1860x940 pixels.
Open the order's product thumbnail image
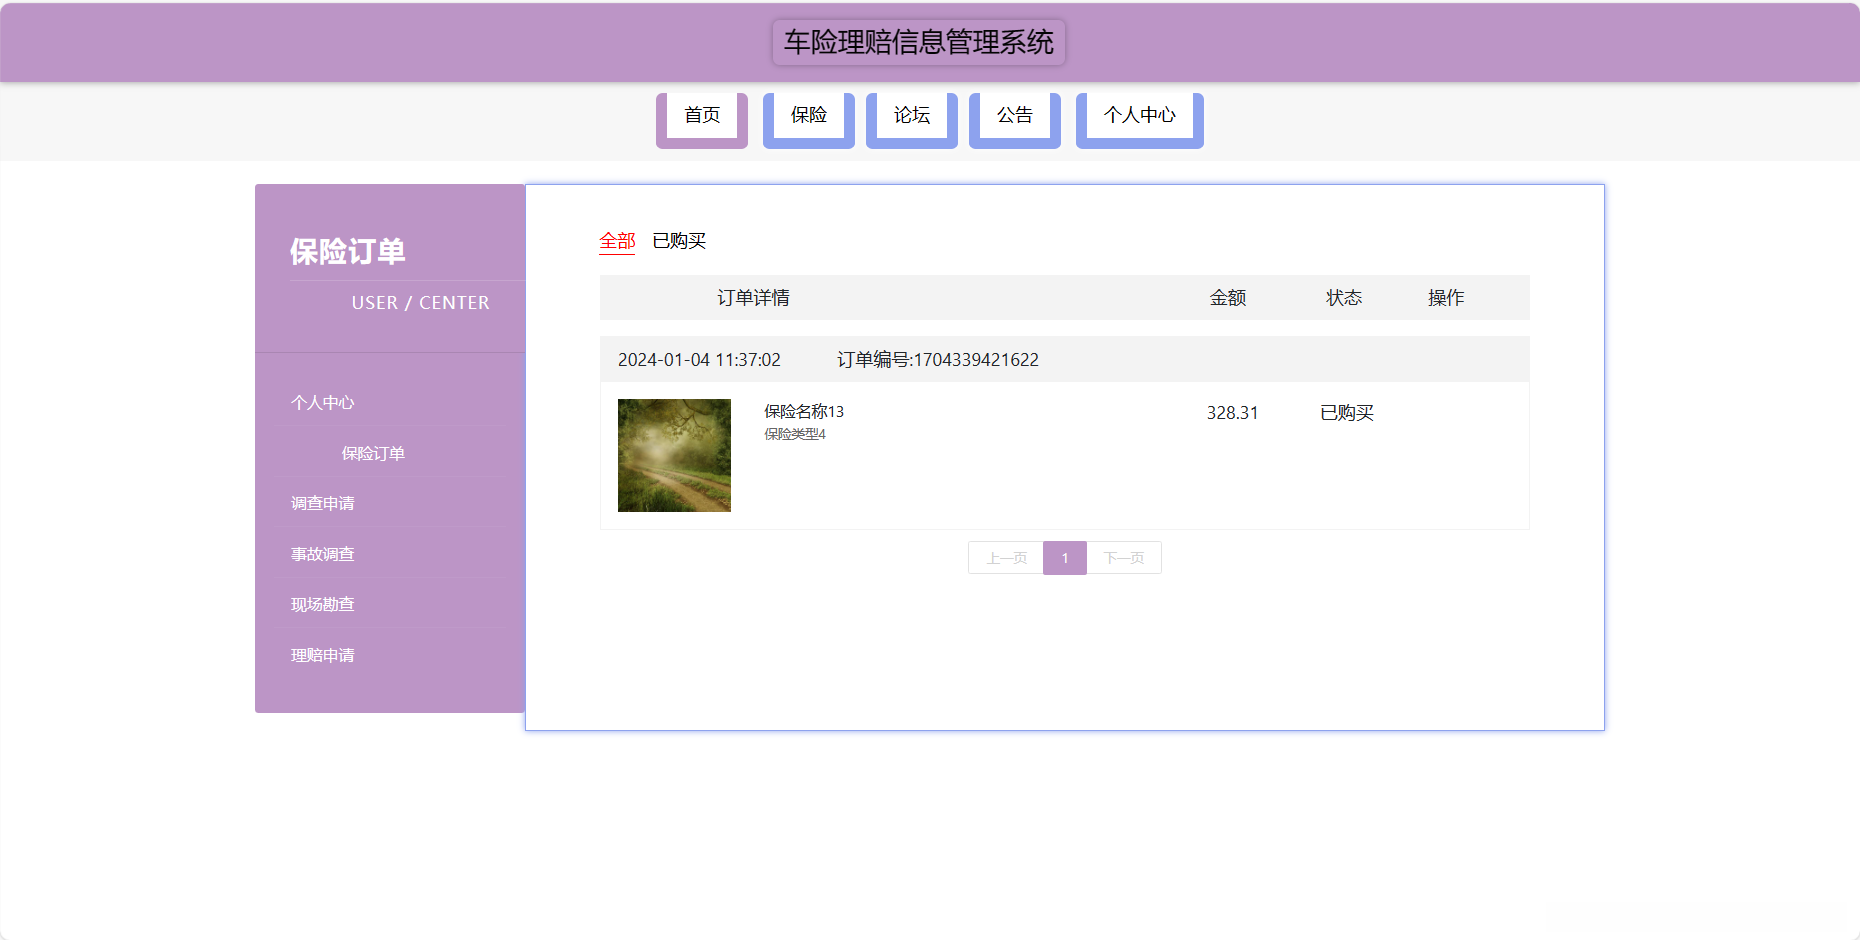[674, 455]
